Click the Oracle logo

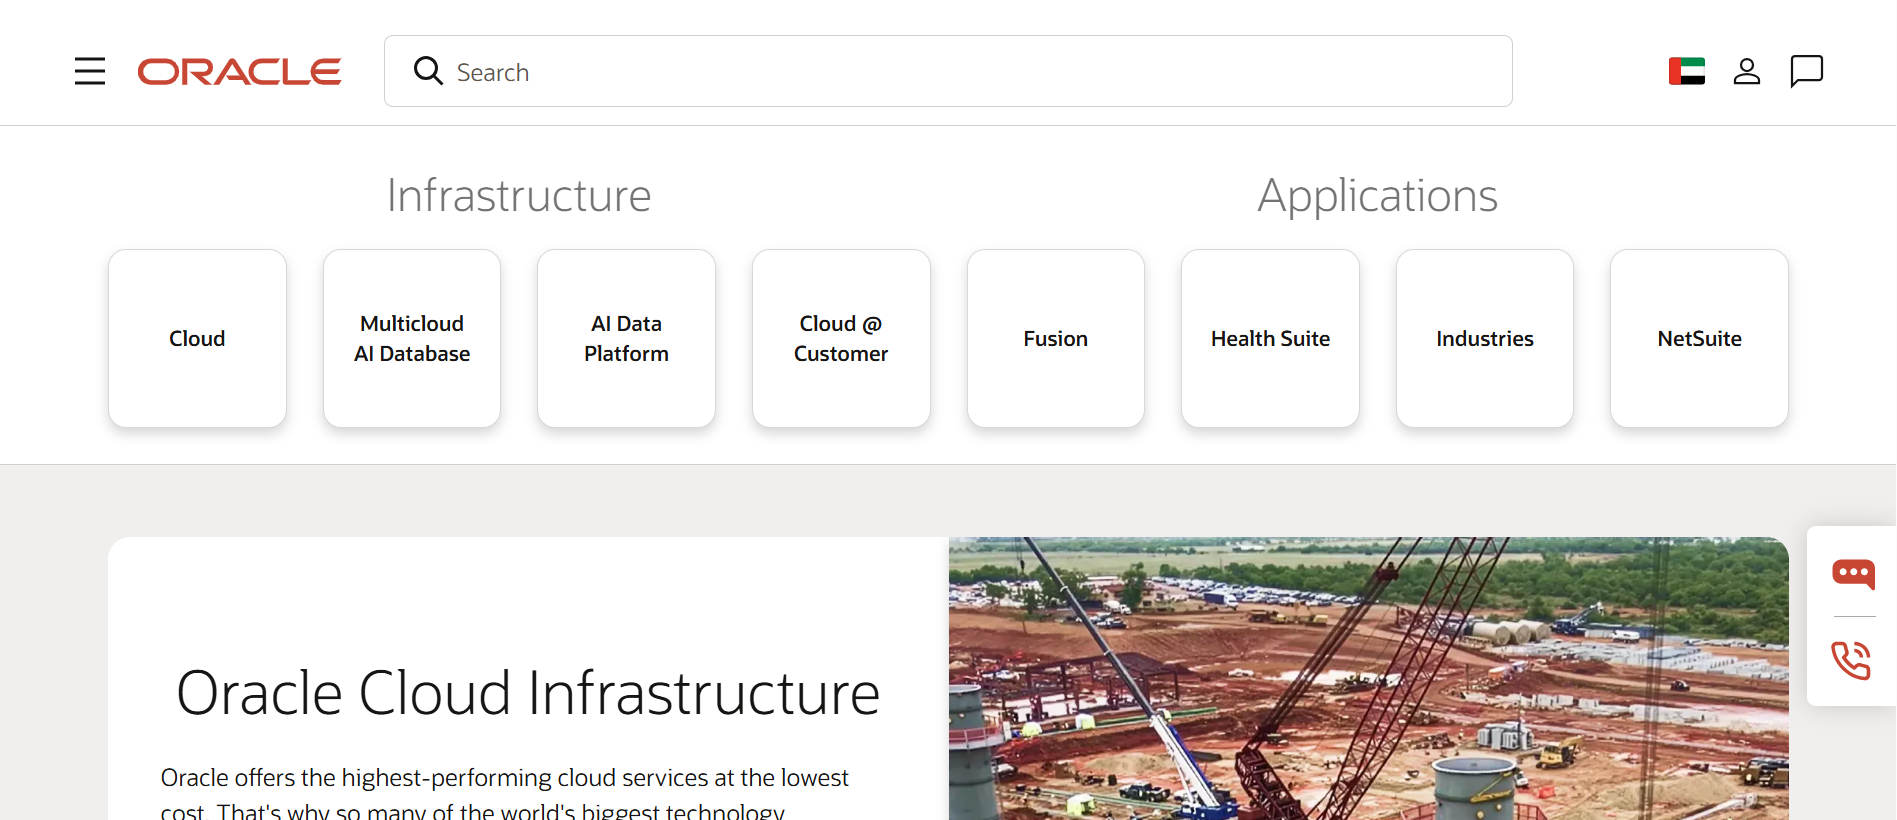[x=239, y=72]
